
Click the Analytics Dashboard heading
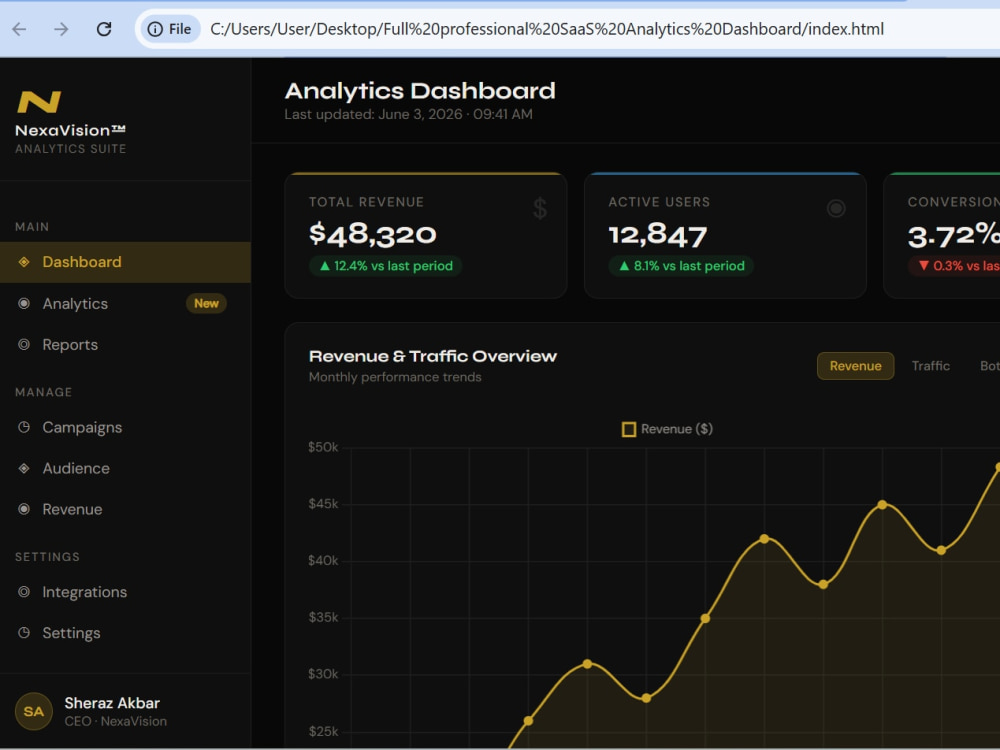coord(420,91)
